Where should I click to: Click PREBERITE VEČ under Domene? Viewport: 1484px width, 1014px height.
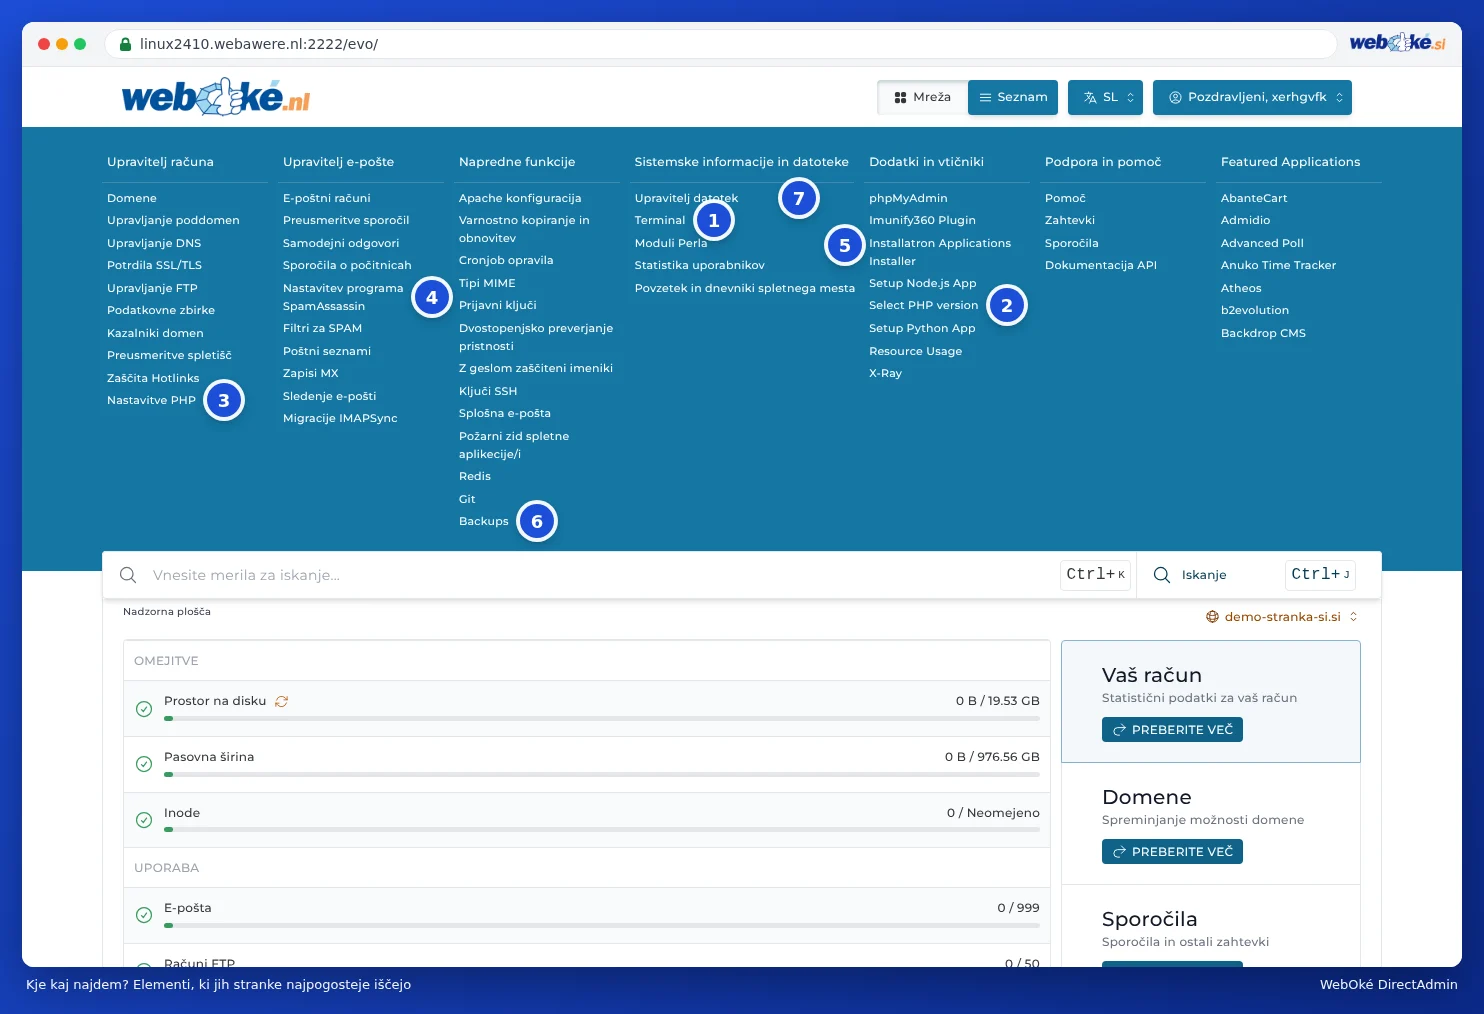click(1172, 852)
